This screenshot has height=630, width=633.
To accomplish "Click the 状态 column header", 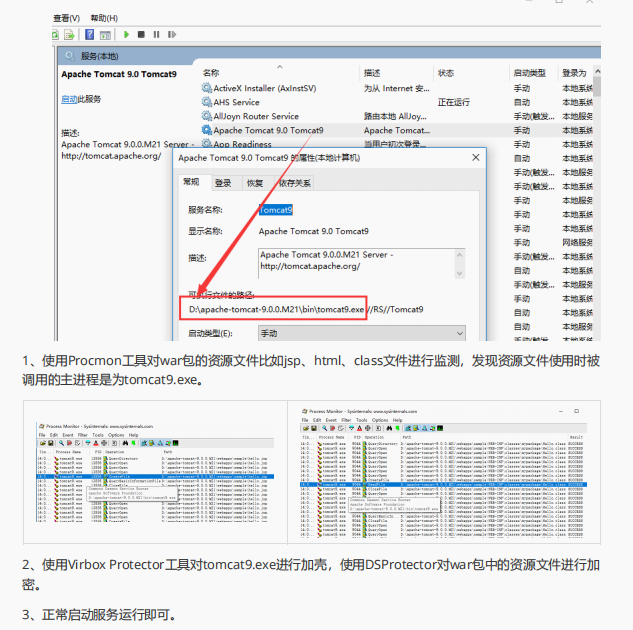I will (446, 73).
